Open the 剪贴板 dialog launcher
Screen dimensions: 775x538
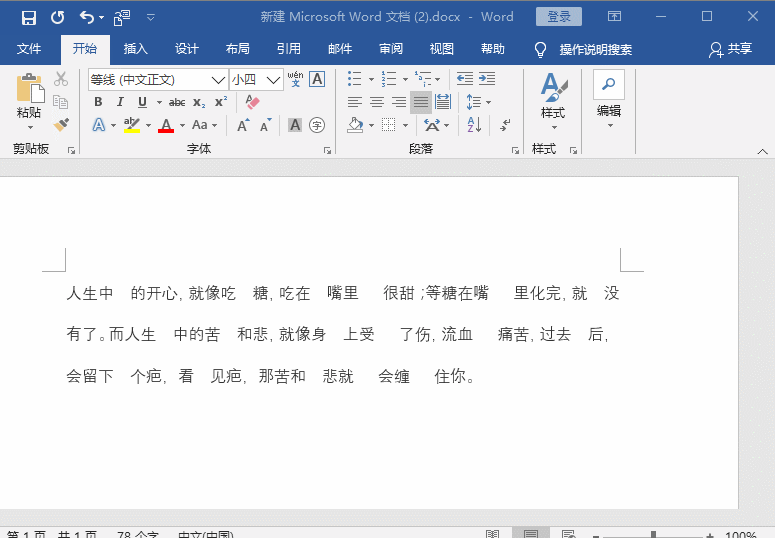pyautogui.click(x=72, y=150)
